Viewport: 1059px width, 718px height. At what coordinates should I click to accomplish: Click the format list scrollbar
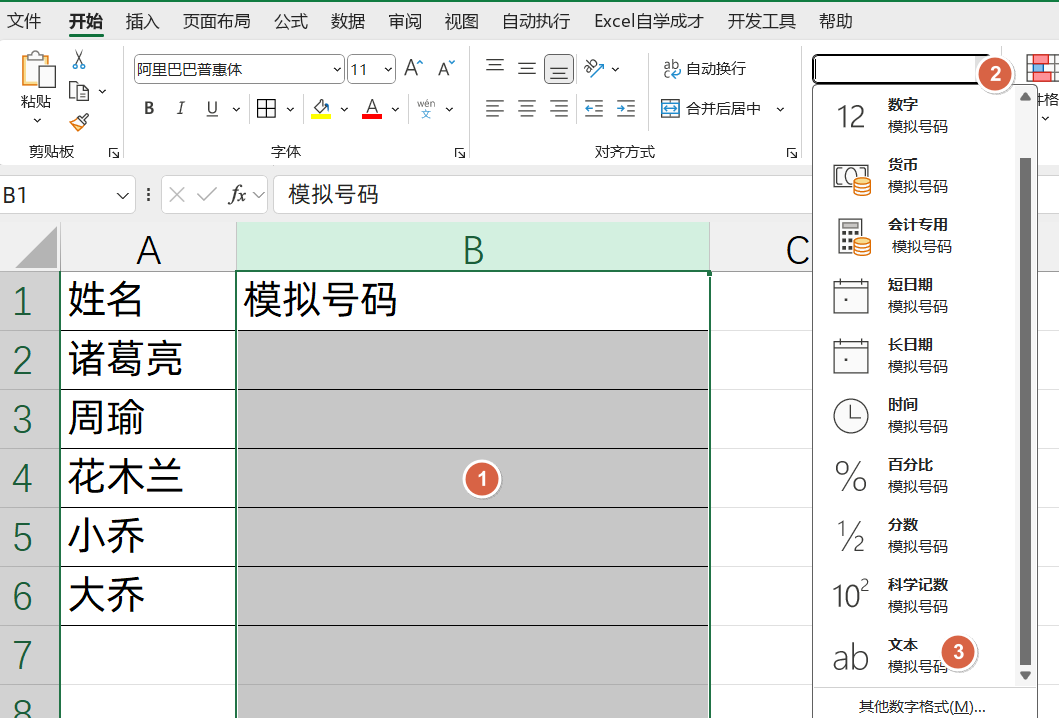pyautogui.click(x=1025, y=411)
